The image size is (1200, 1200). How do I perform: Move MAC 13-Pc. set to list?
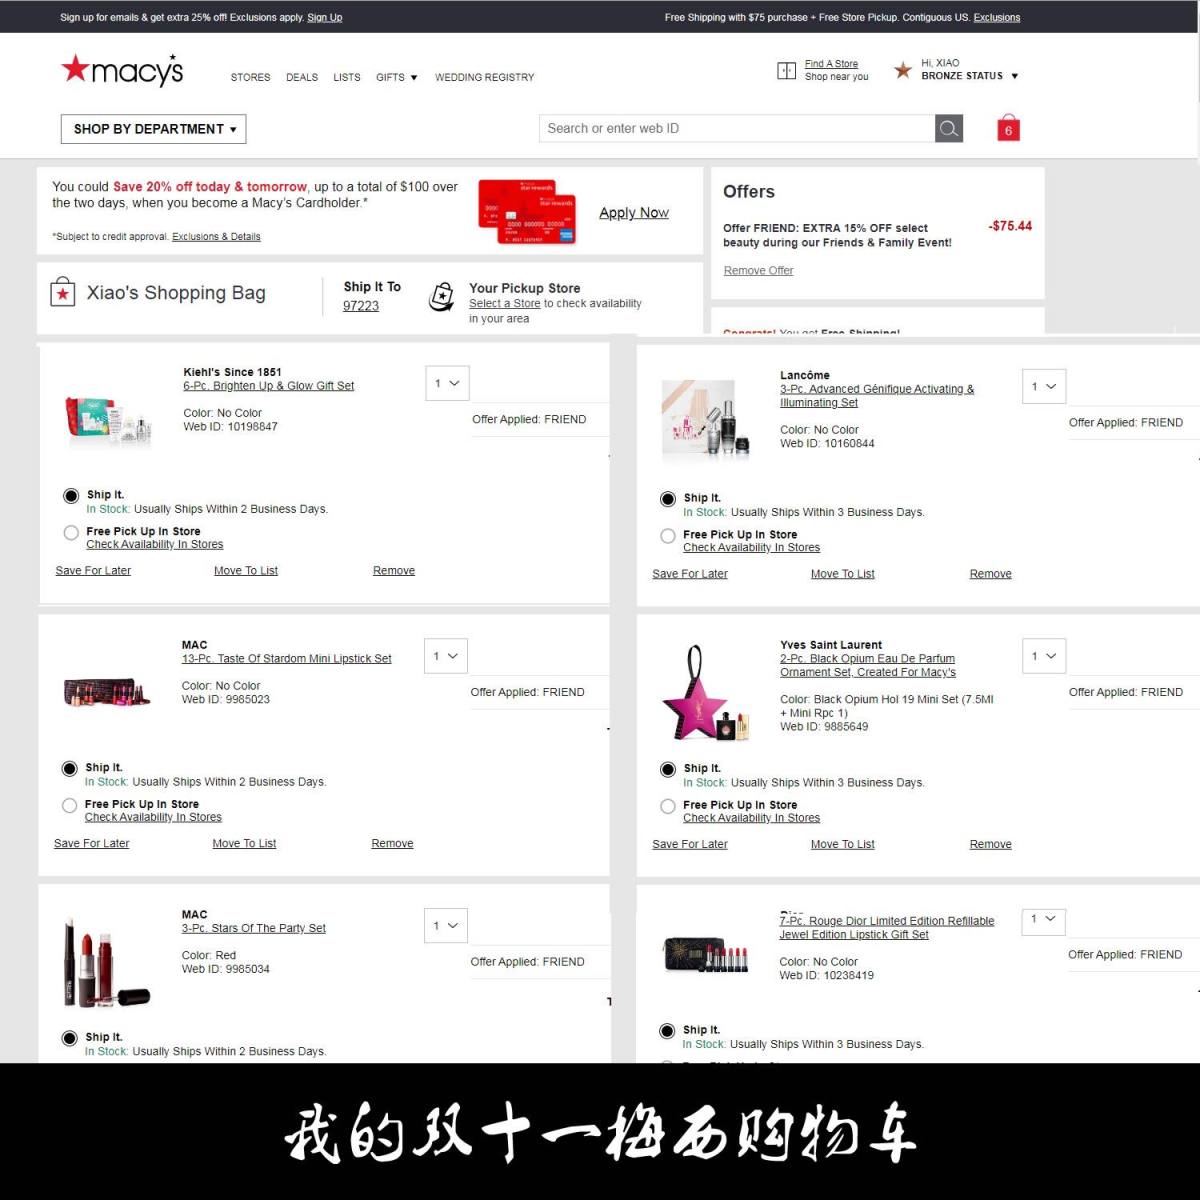[x=244, y=844]
